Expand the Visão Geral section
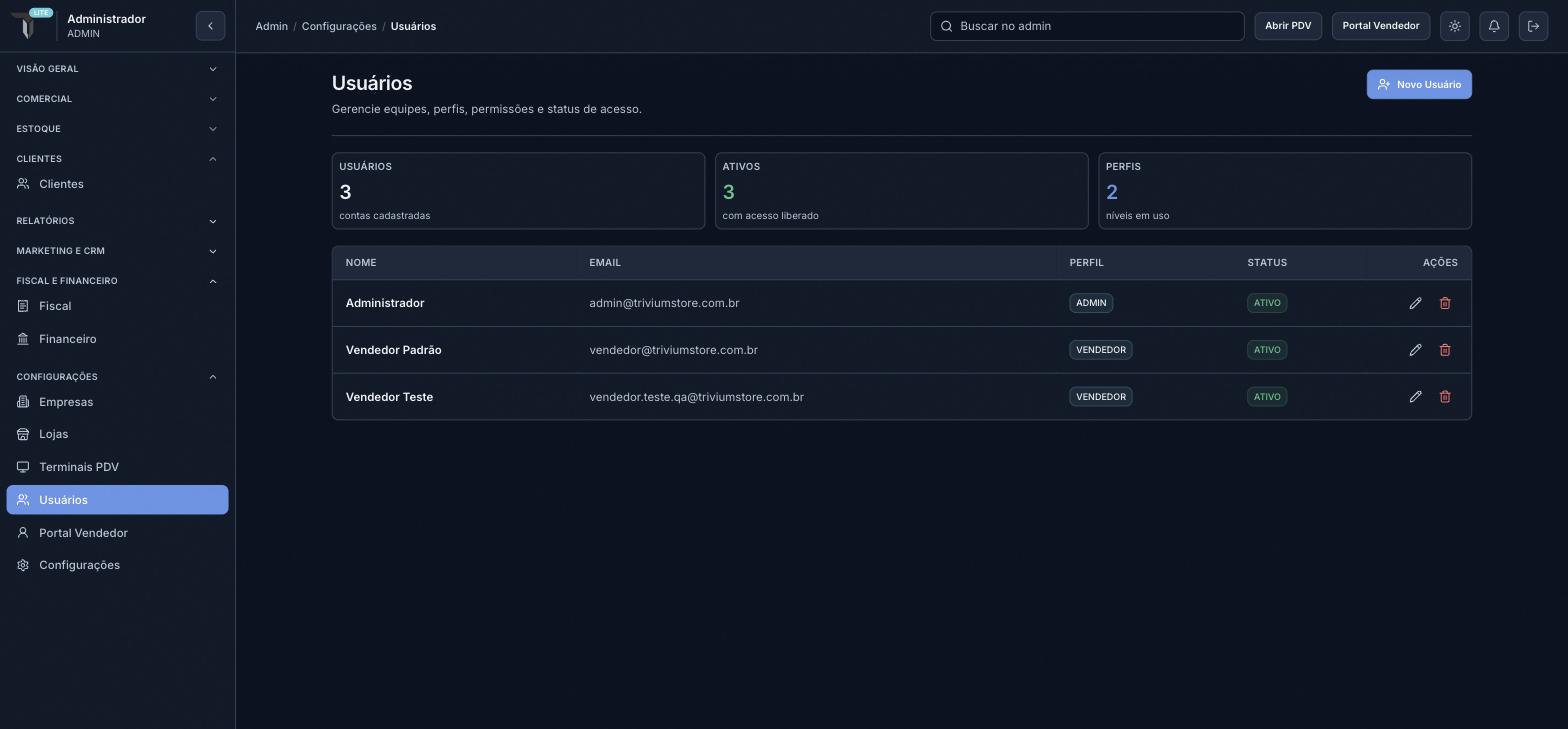The height and width of the screenshot is (729, 1568). (x=117, y=69)
